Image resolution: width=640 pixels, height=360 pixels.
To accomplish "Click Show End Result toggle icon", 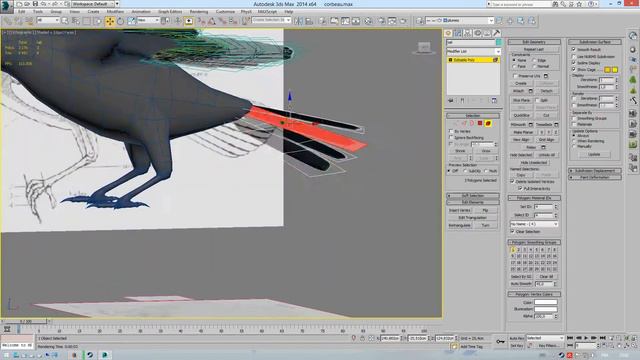I will 462,100.
